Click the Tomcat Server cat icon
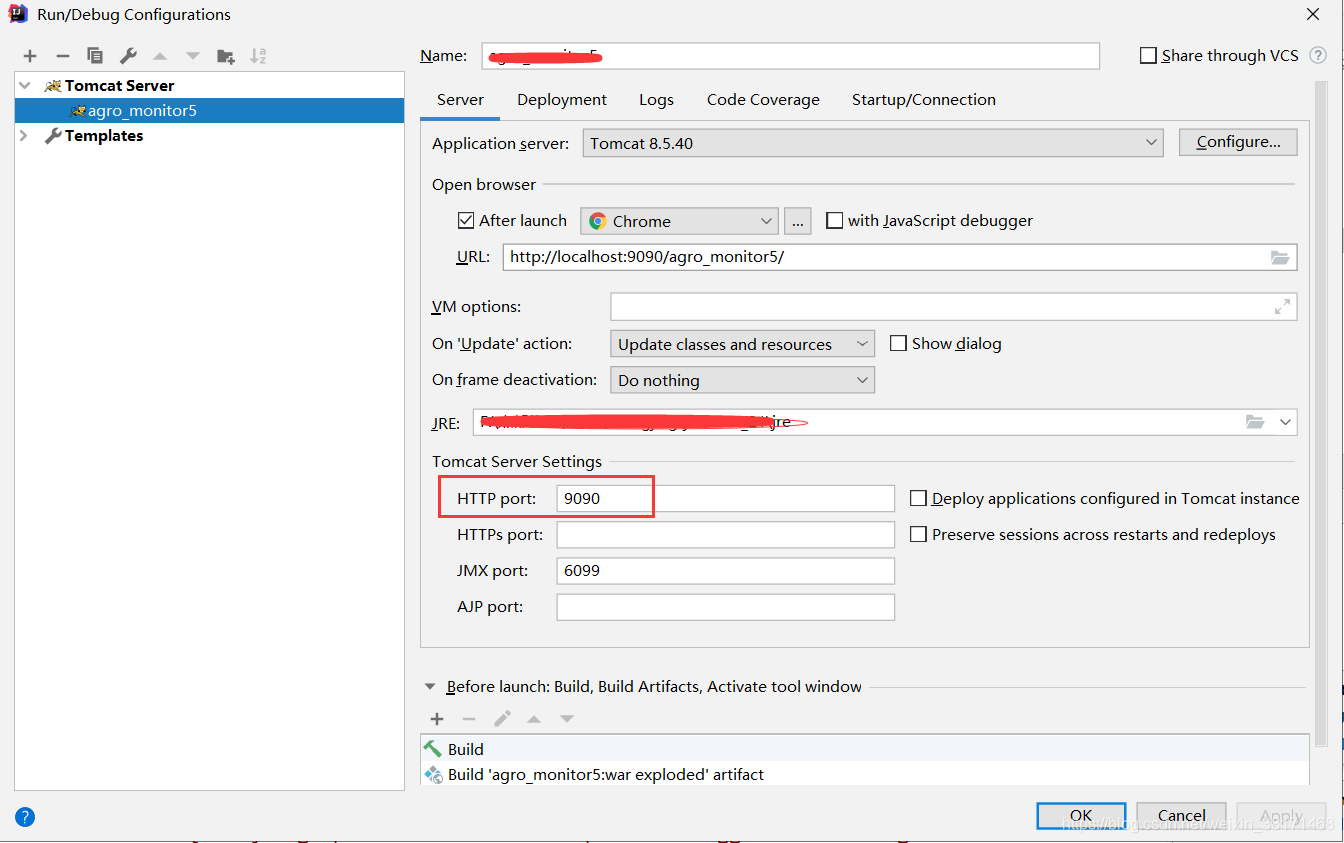 [x=53, y=86]
